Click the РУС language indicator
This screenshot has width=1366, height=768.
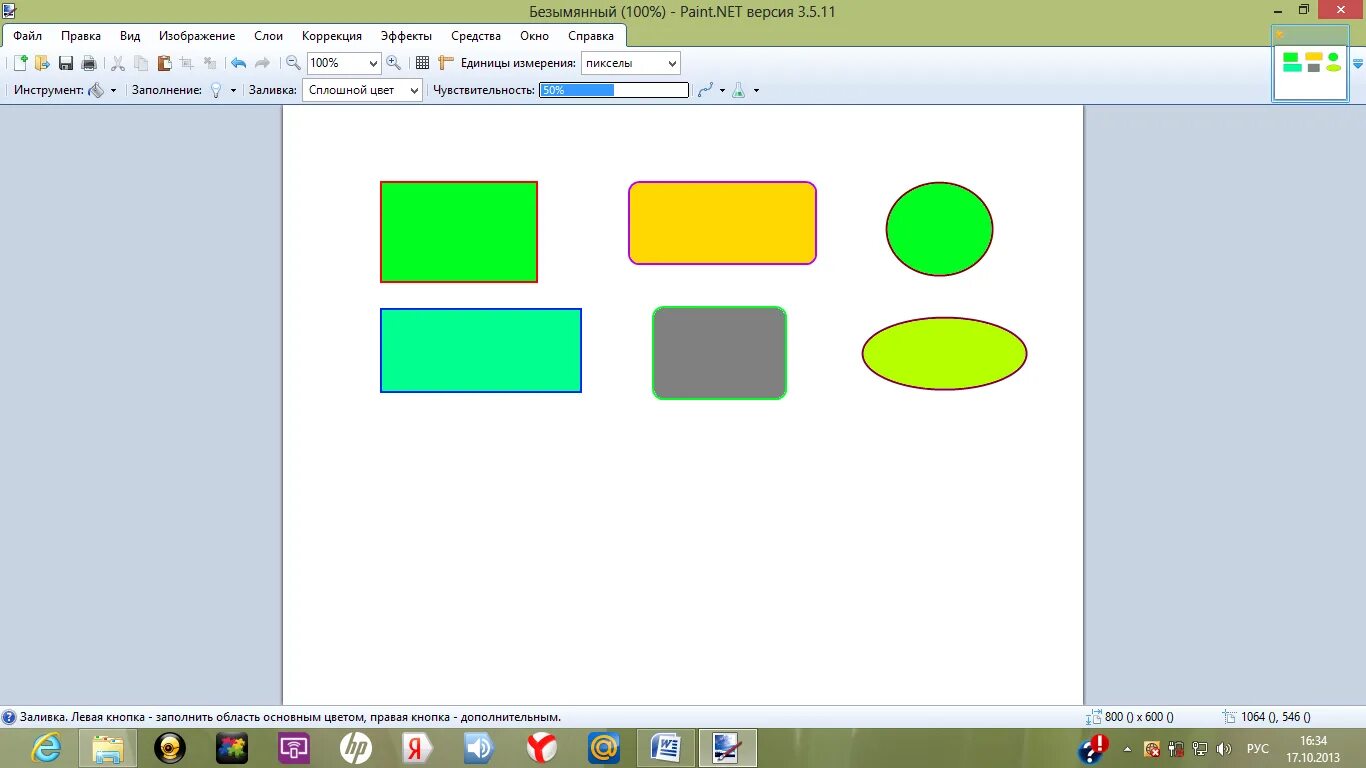(1258, 749)
